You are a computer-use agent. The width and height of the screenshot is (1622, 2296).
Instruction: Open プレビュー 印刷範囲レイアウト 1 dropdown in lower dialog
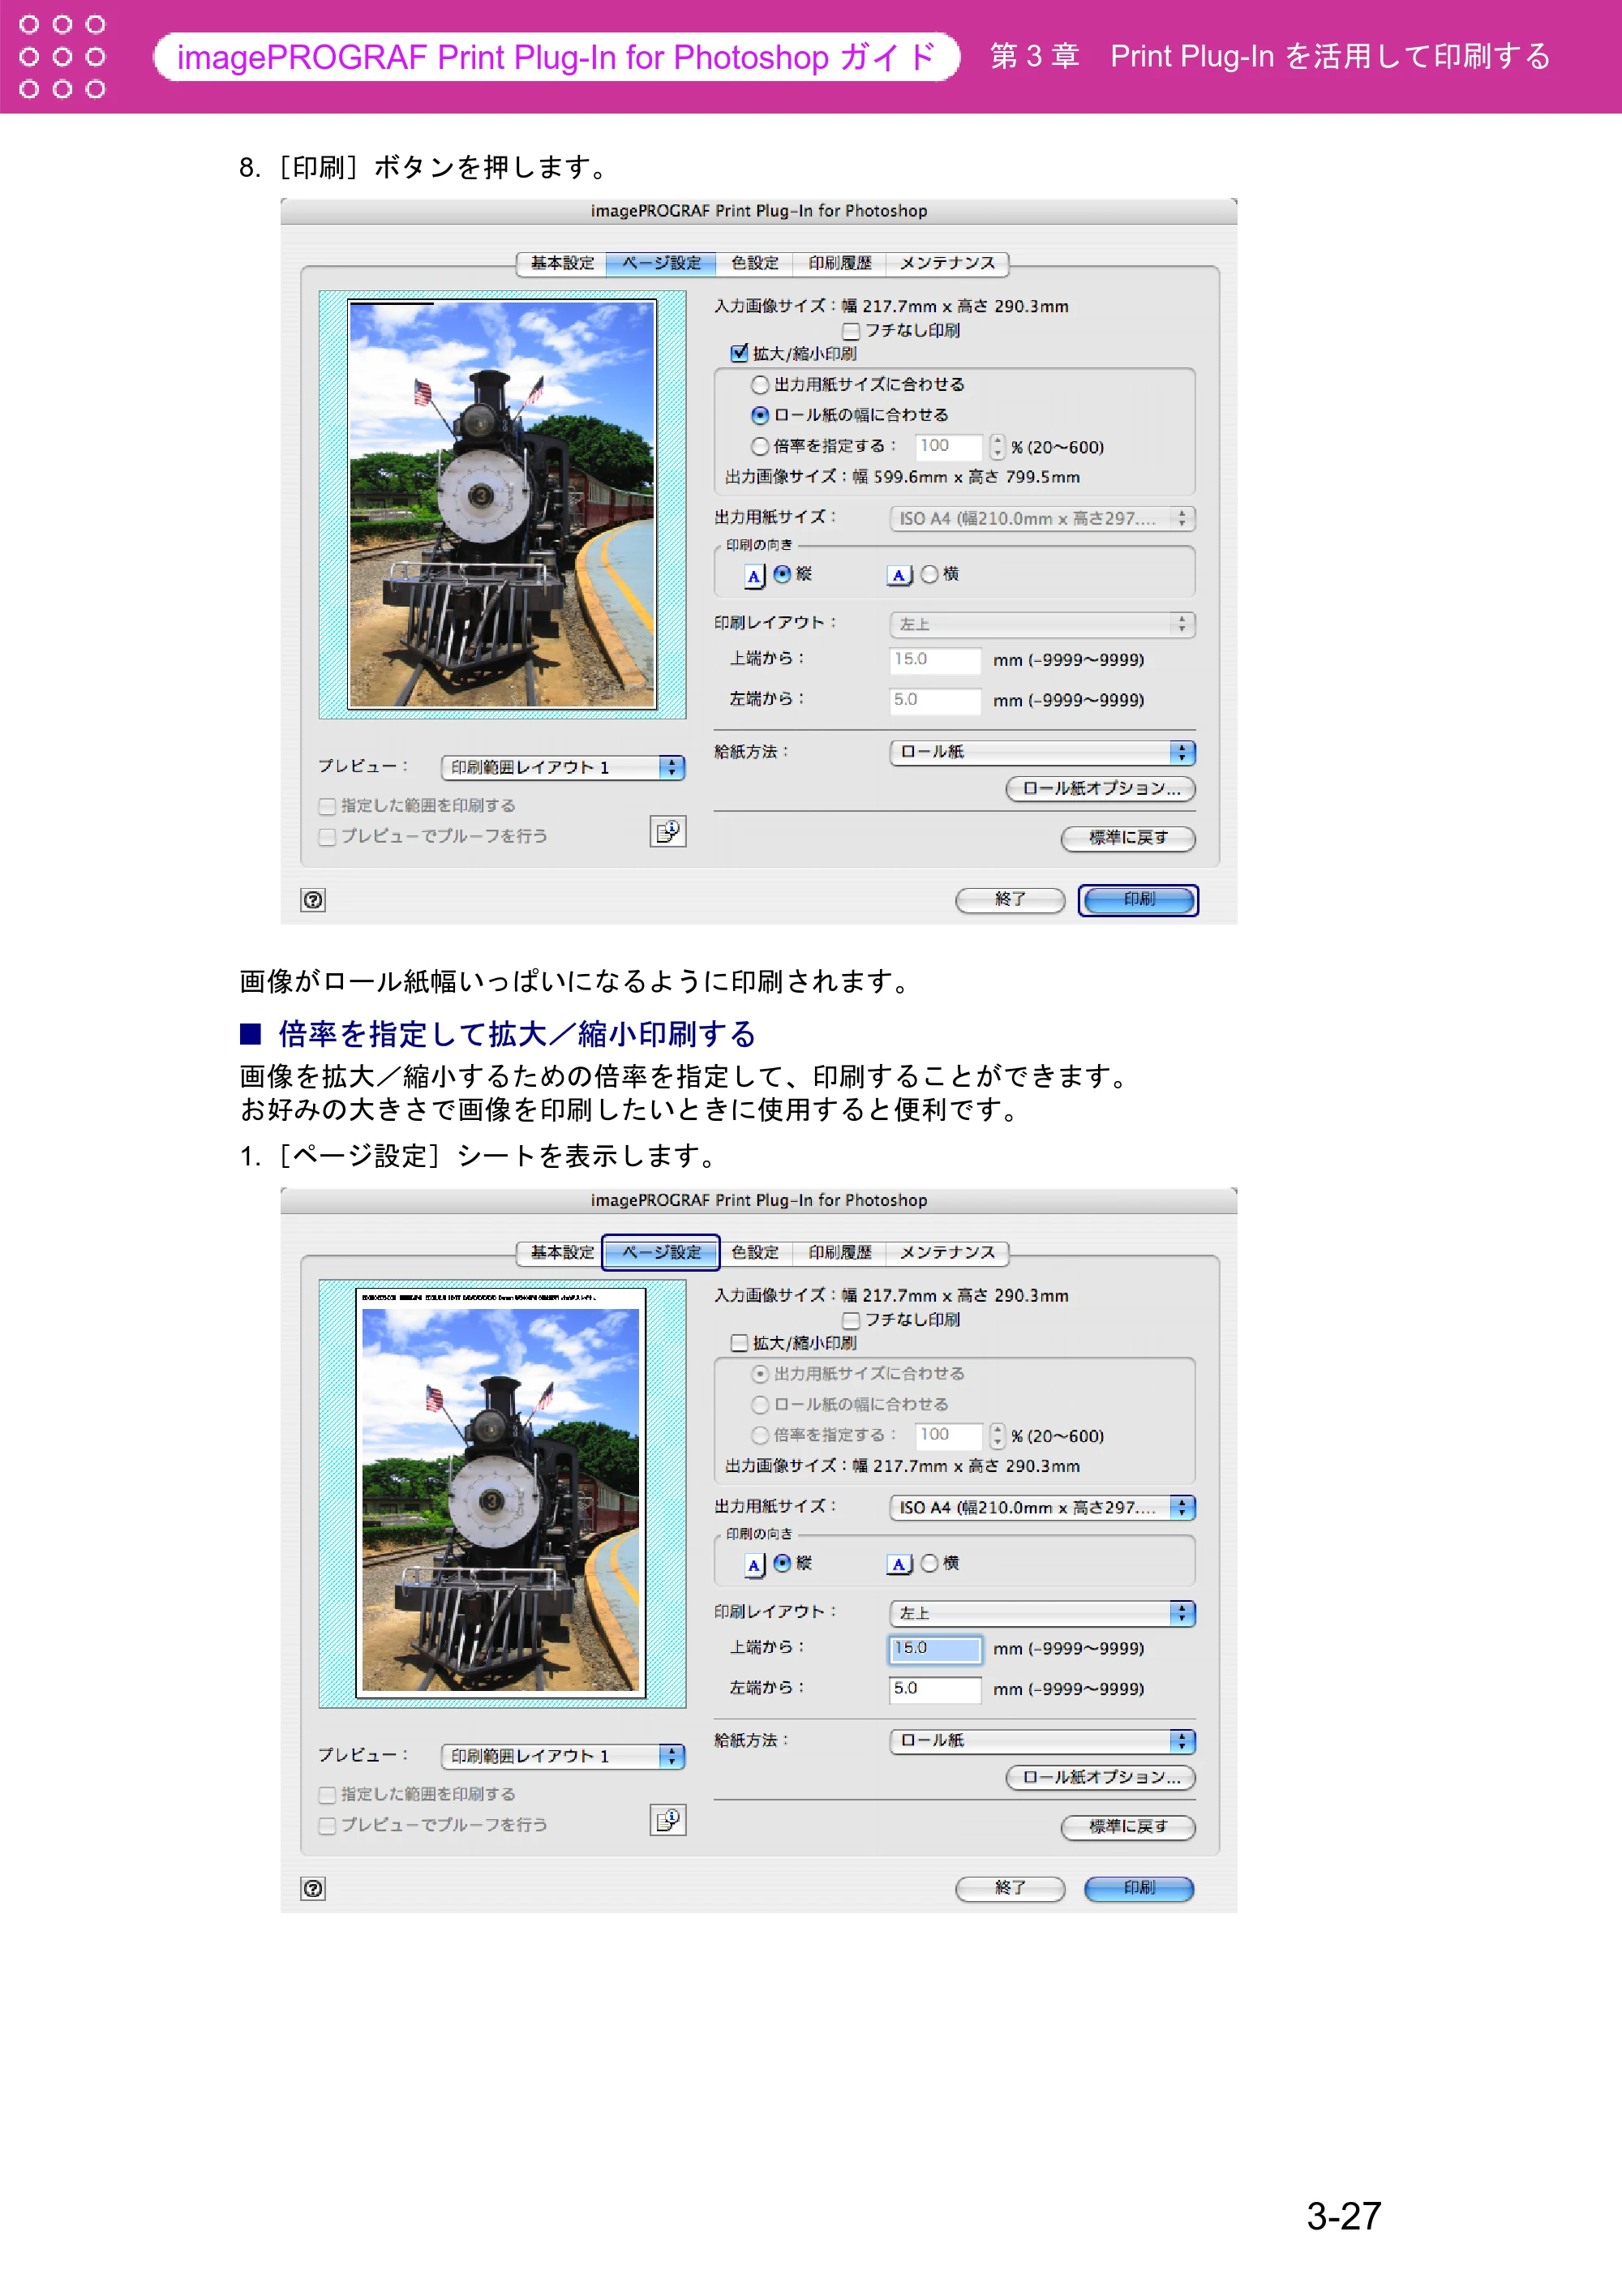point(563,1756)
